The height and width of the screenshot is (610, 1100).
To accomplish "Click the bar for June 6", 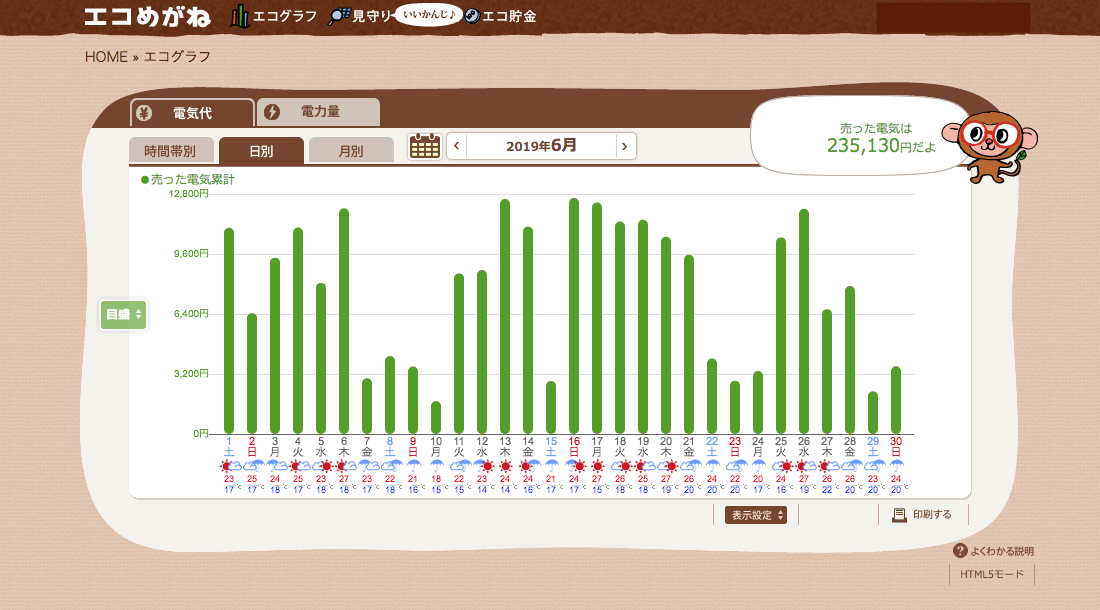I will point(344,321).
